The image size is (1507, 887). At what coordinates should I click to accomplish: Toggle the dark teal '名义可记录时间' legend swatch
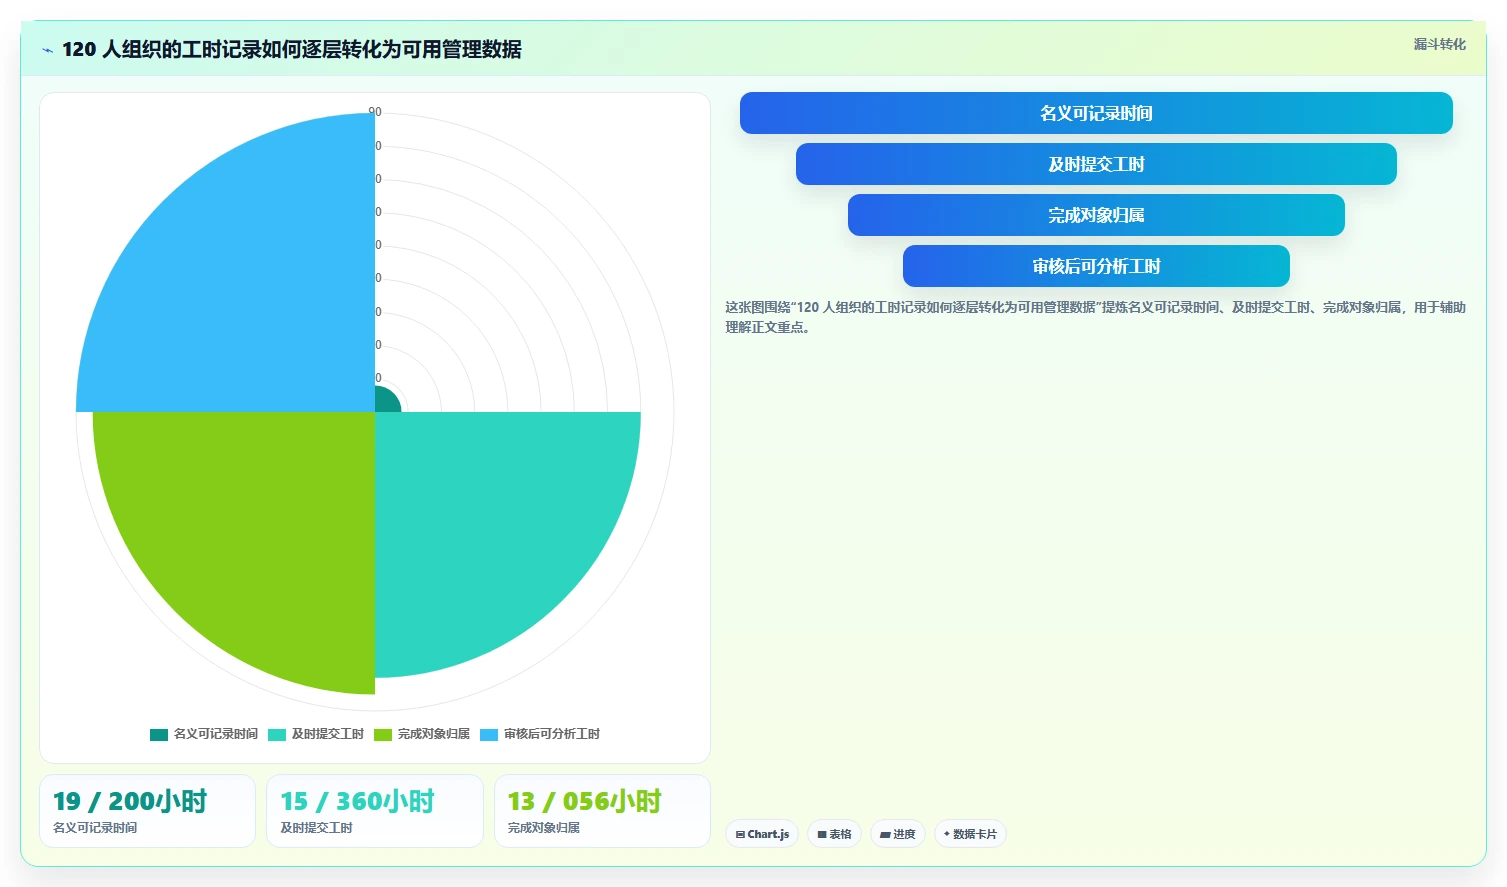(x=159, y=735)
